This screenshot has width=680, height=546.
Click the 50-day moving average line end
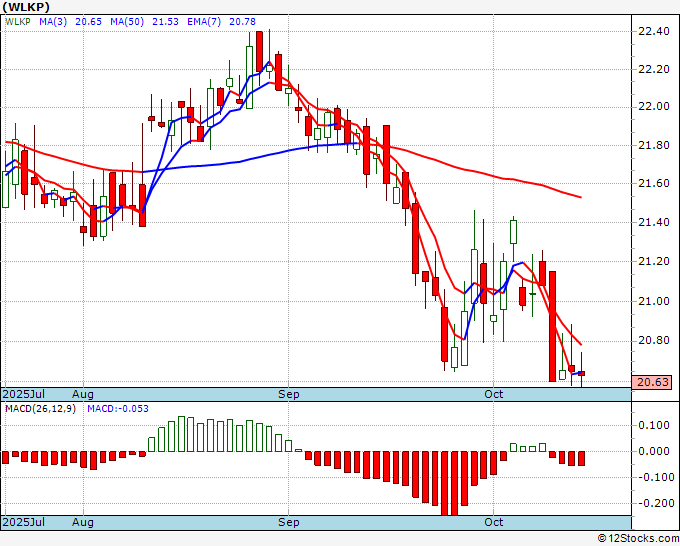580,197
